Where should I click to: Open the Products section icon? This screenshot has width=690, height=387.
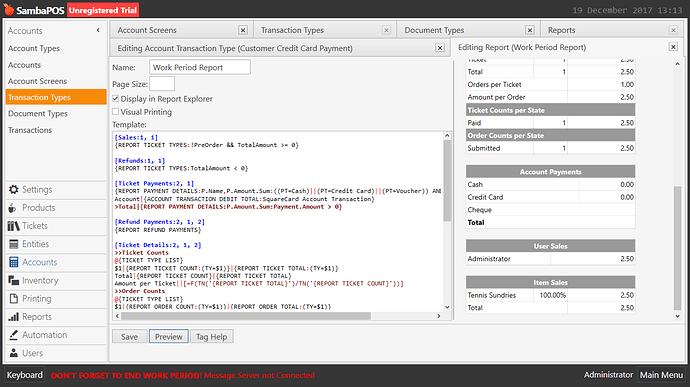tap(13, 208)
